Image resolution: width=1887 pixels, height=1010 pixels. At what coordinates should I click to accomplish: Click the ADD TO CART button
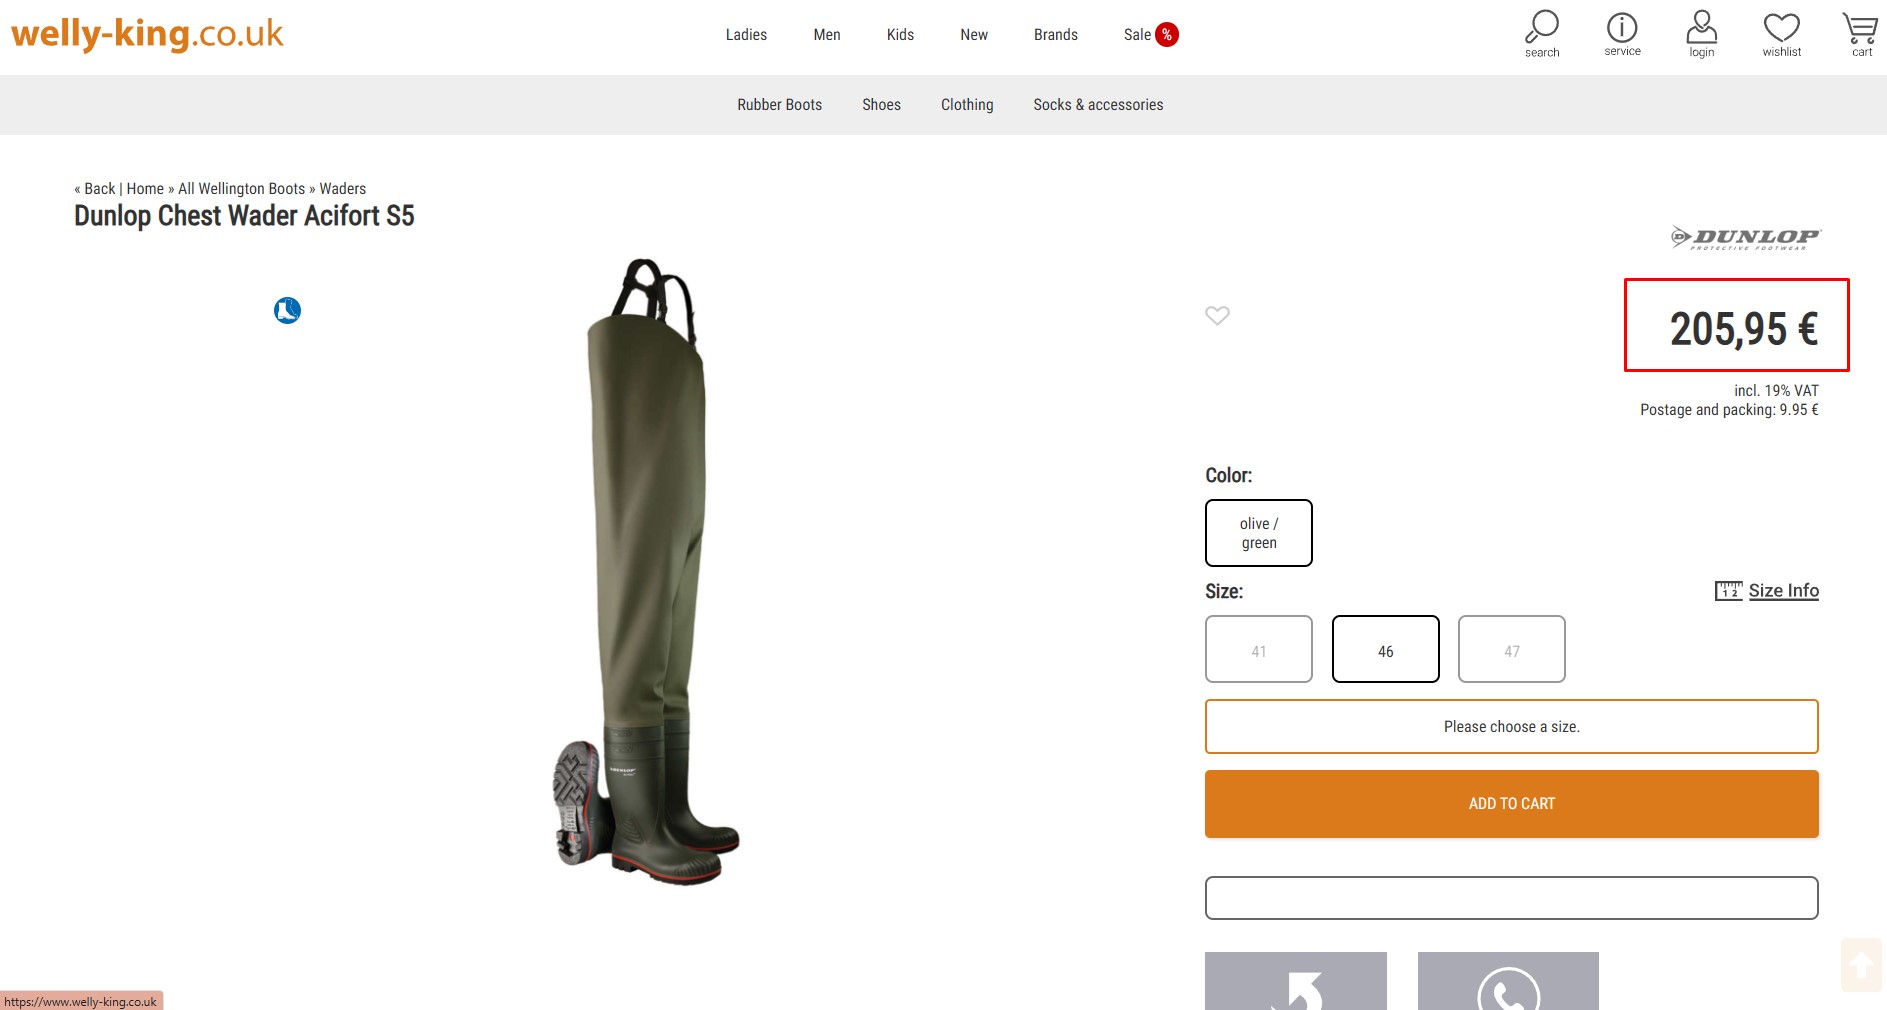coord(1512,804)
